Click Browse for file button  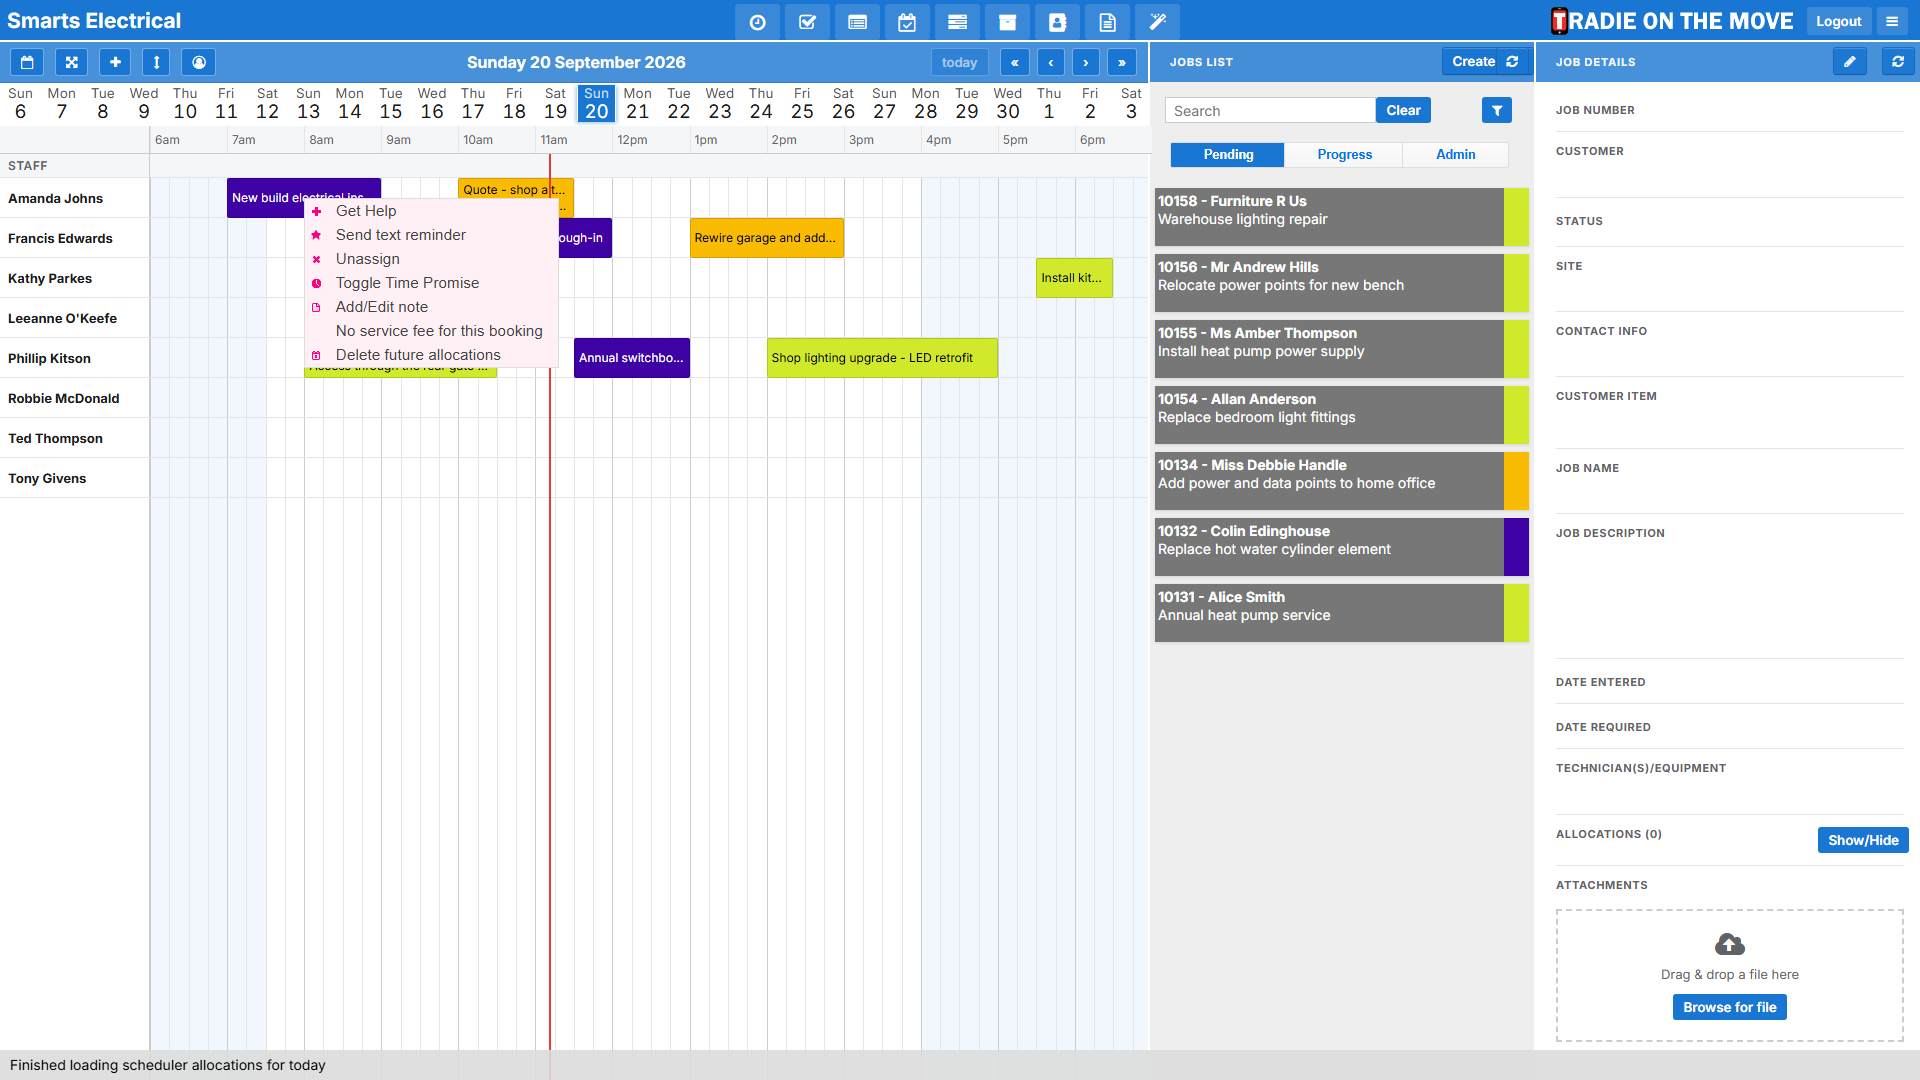[x=1730, y=1007]
